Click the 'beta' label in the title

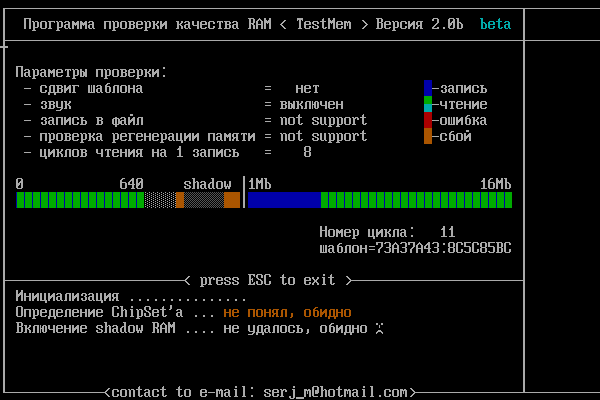pos(495,24)
